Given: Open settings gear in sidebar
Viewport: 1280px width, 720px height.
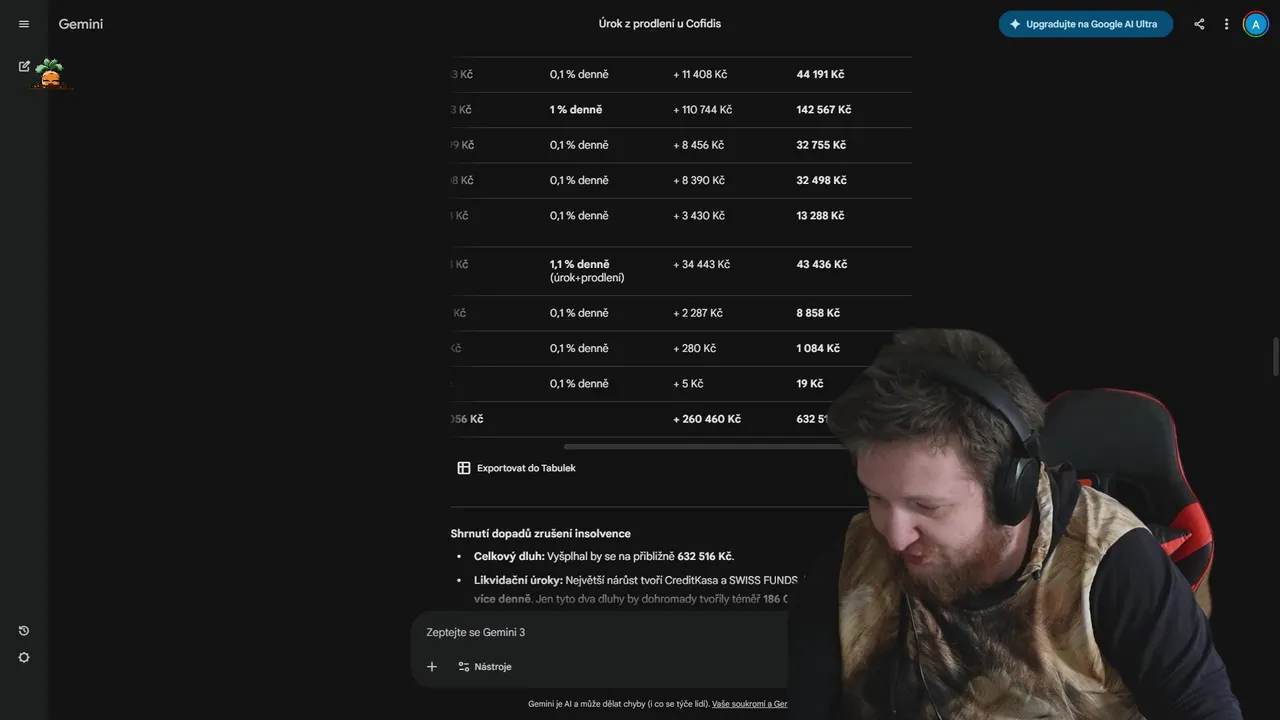Looking at the screenshot, I should [x=24, y=657].
